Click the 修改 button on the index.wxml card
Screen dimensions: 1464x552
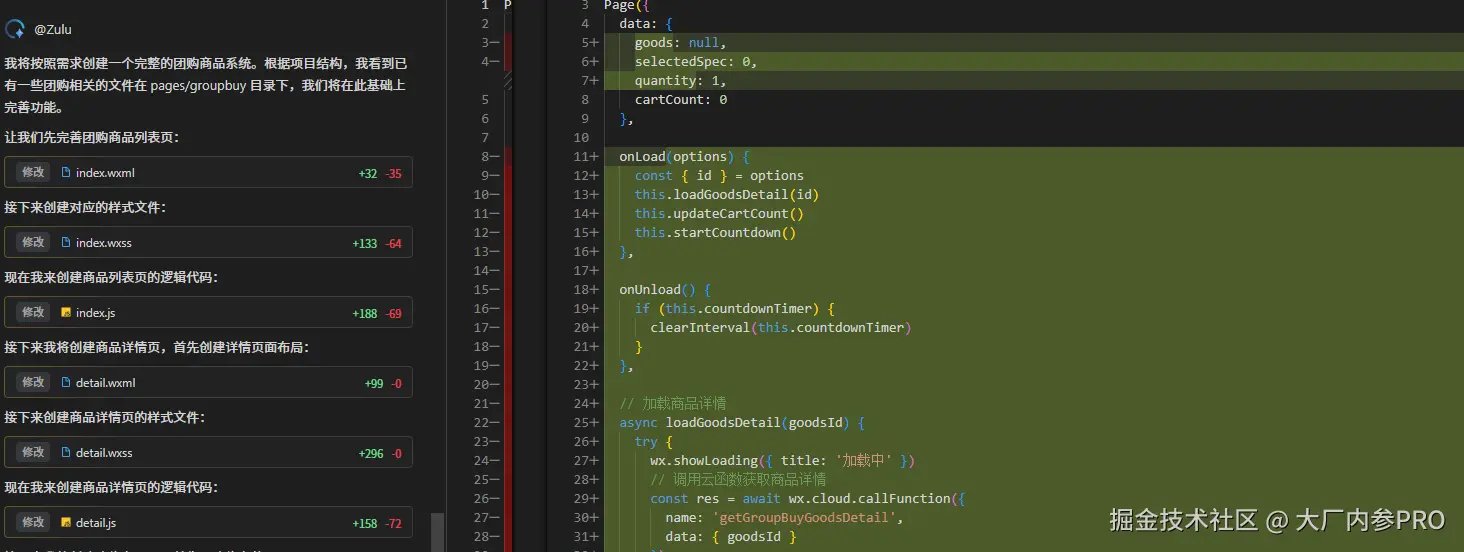click(x=33, y=172)
